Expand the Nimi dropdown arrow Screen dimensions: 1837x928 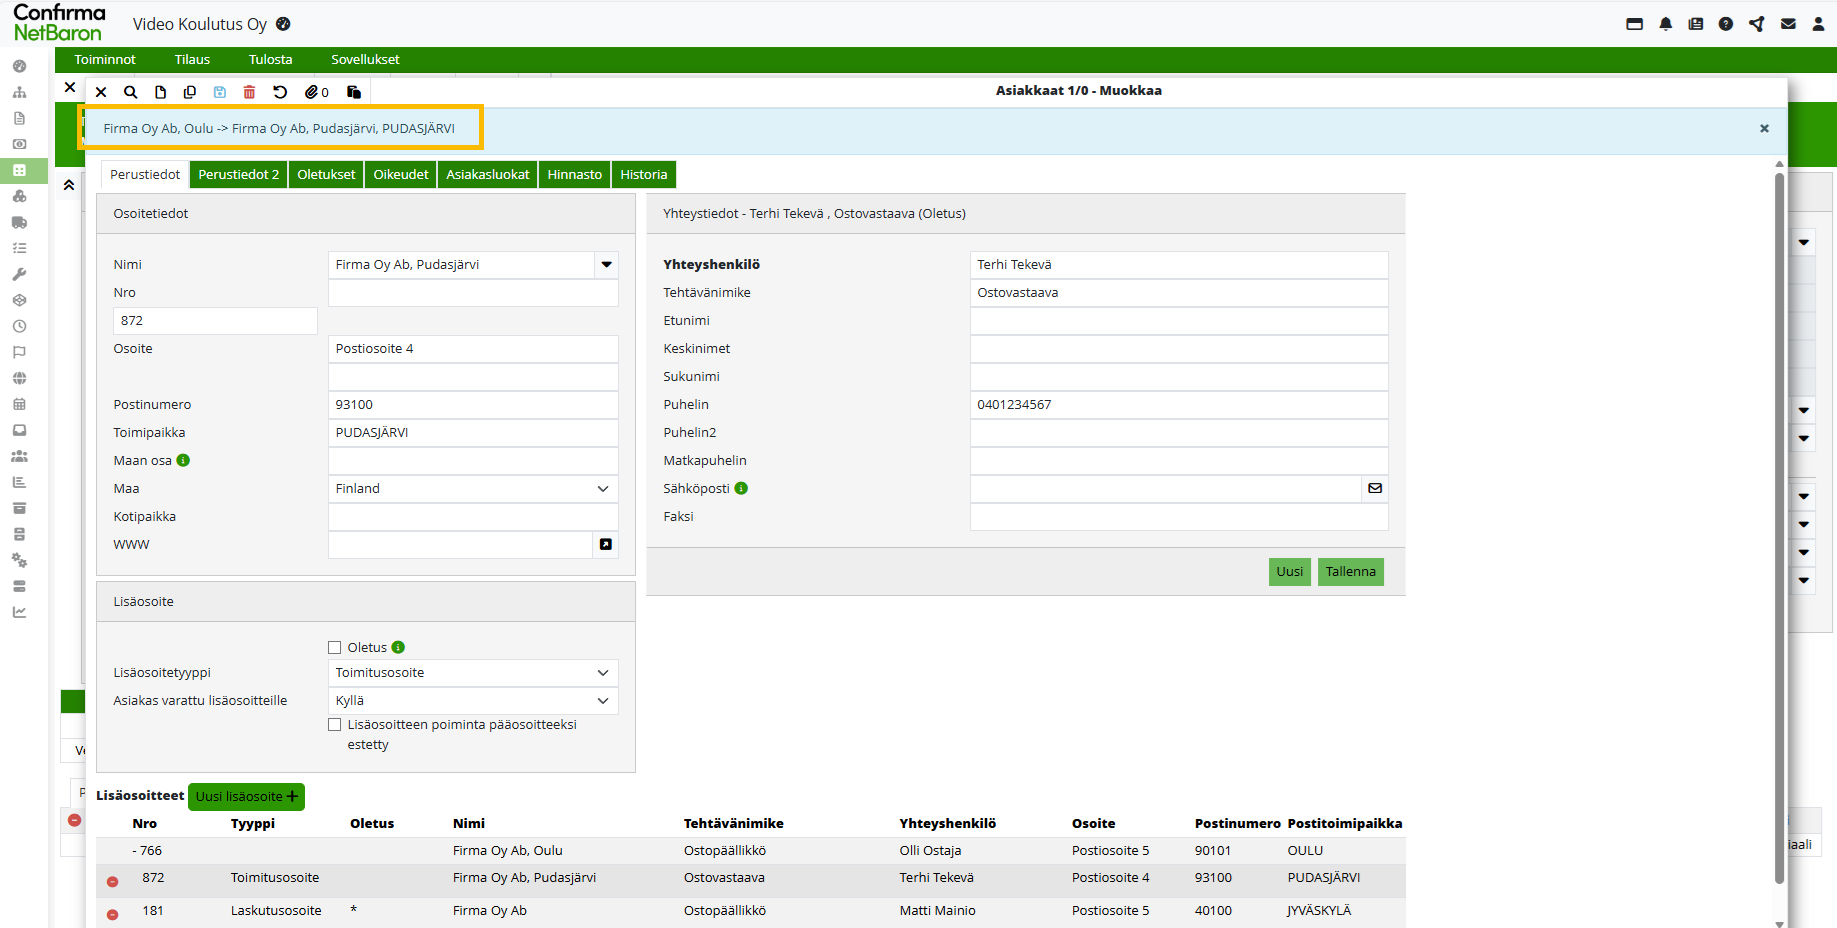606,265
